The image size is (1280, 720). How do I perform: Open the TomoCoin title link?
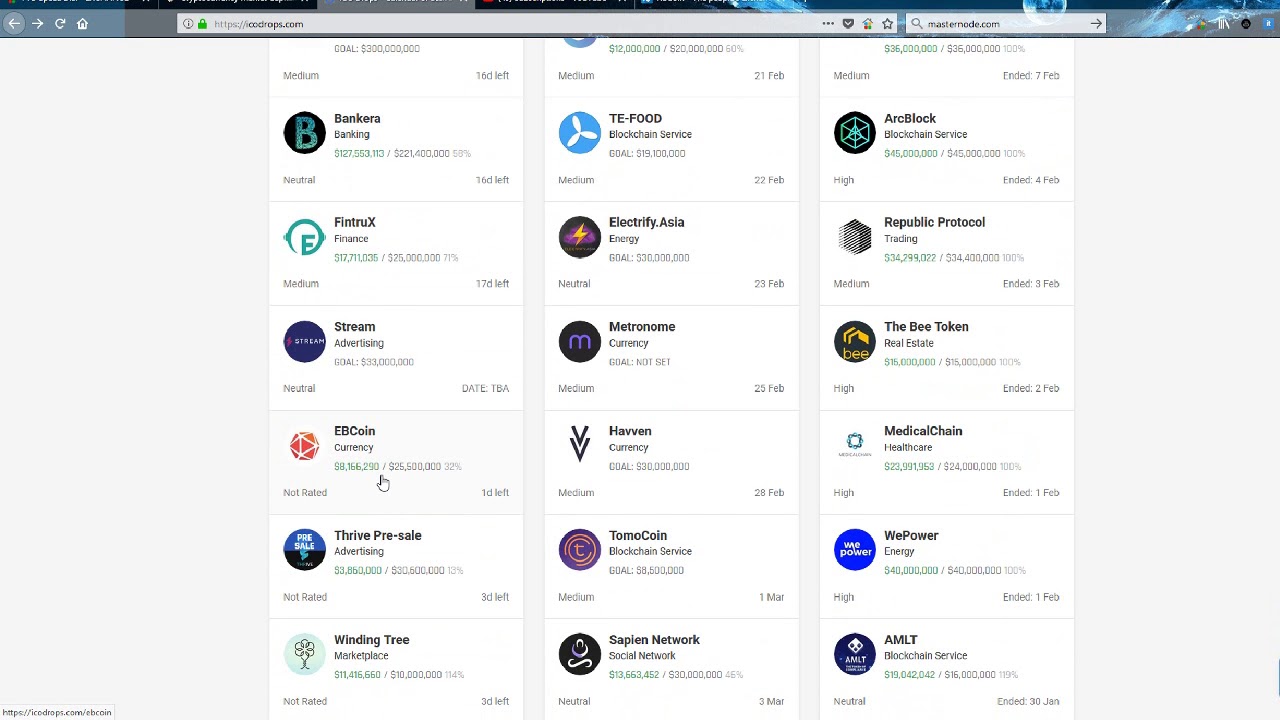(x=638, y=535)
